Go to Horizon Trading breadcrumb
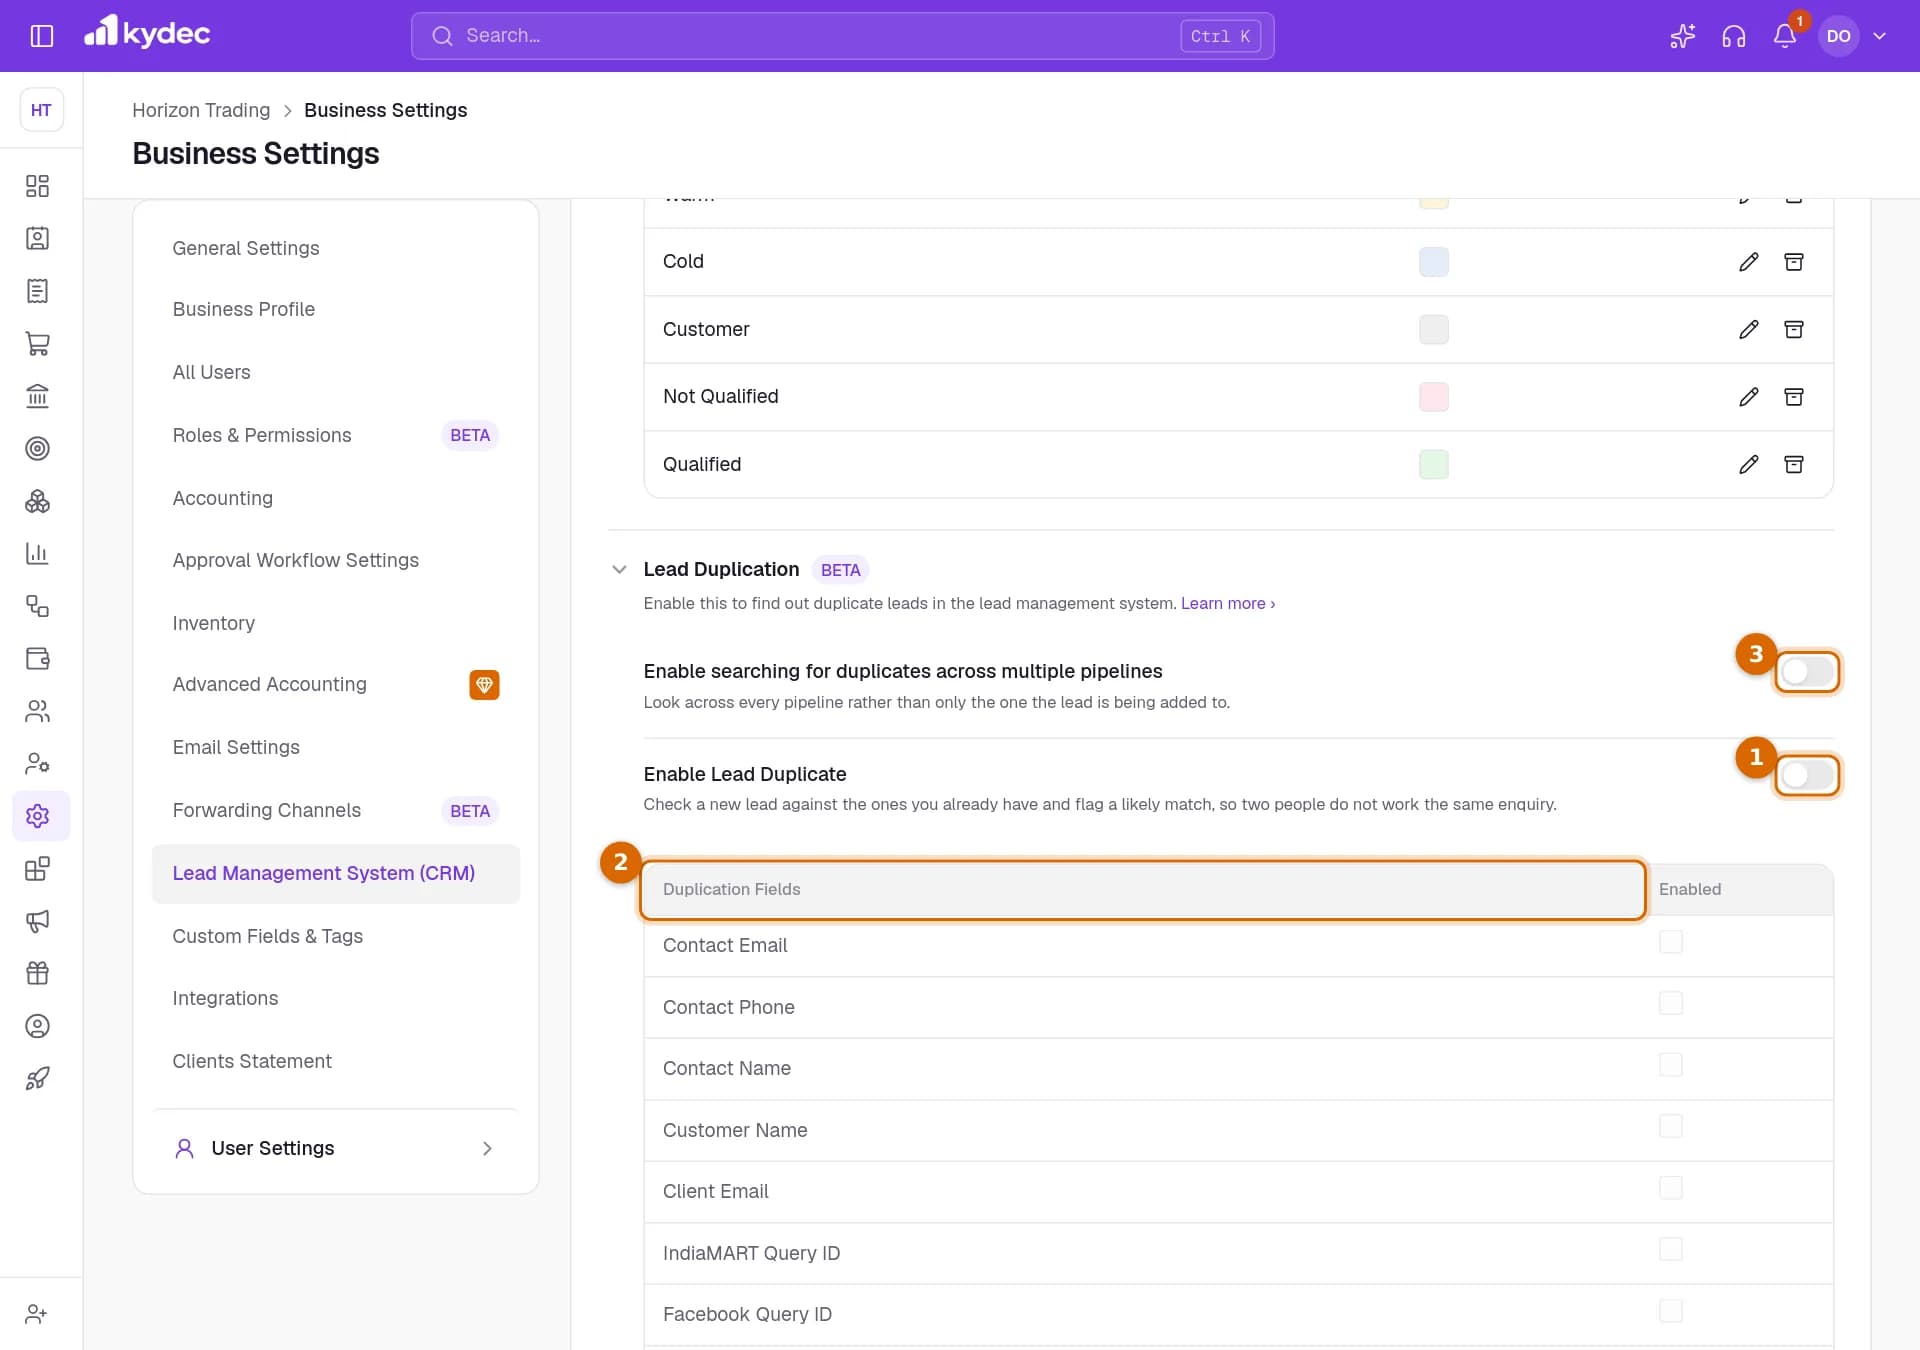This screenshot has height=1350, width=1920. pos(201,110)
